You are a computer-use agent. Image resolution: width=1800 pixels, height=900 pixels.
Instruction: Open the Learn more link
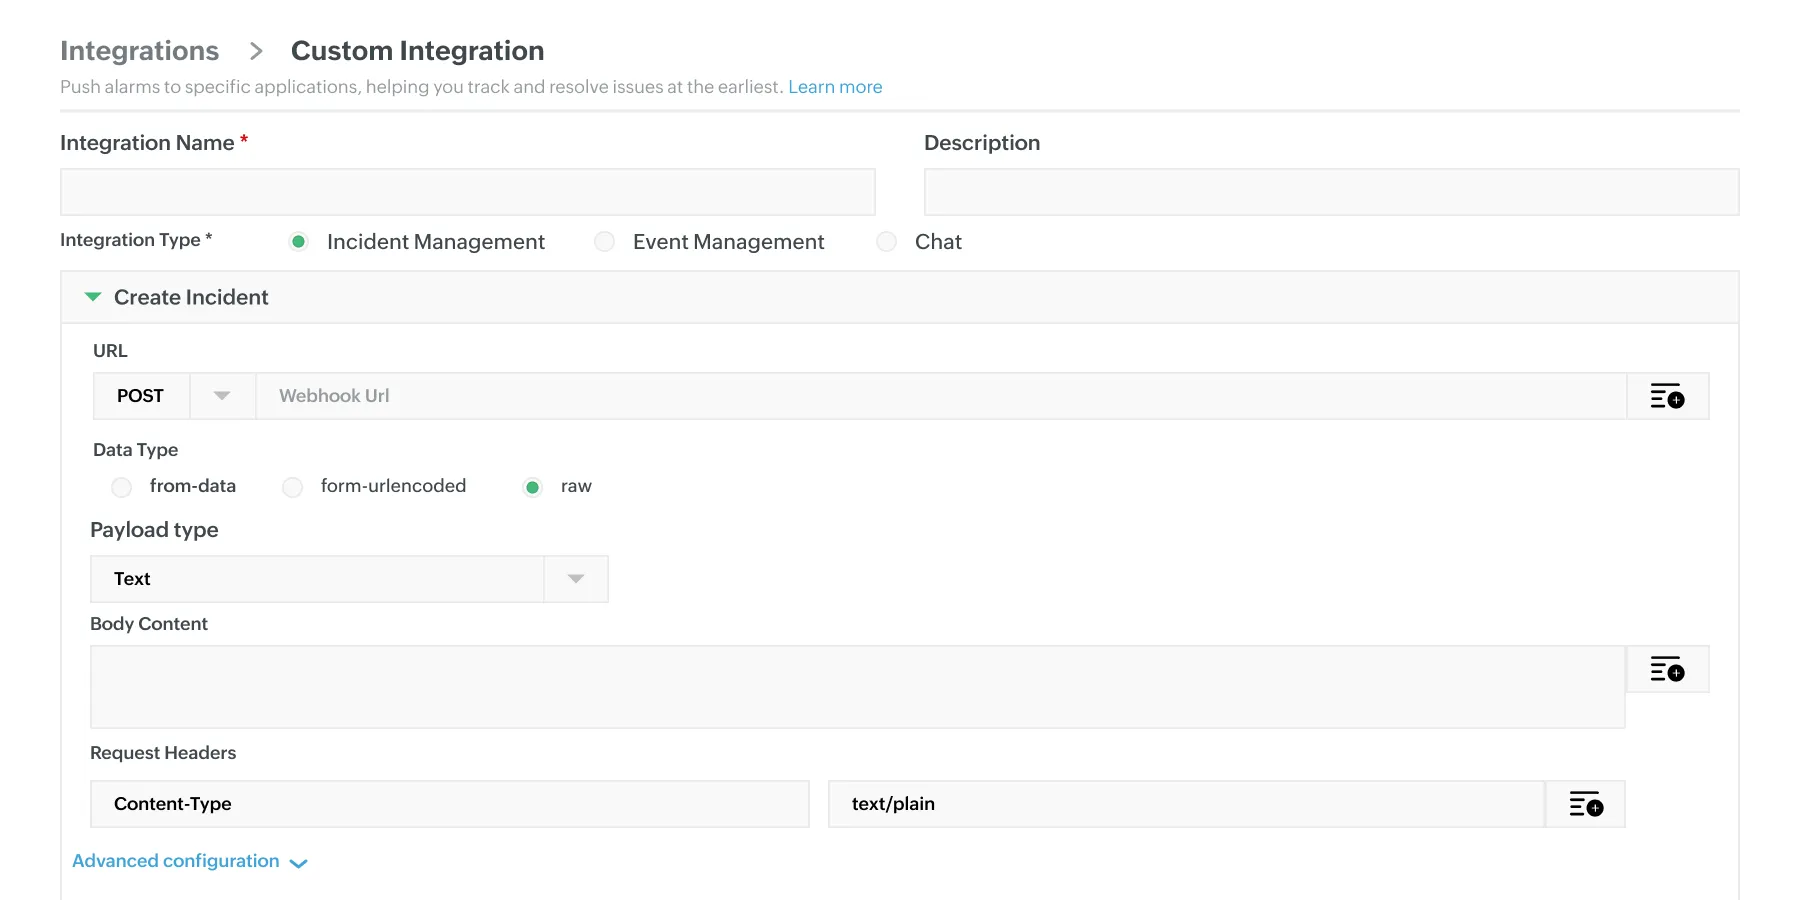[x=835, y=87]
